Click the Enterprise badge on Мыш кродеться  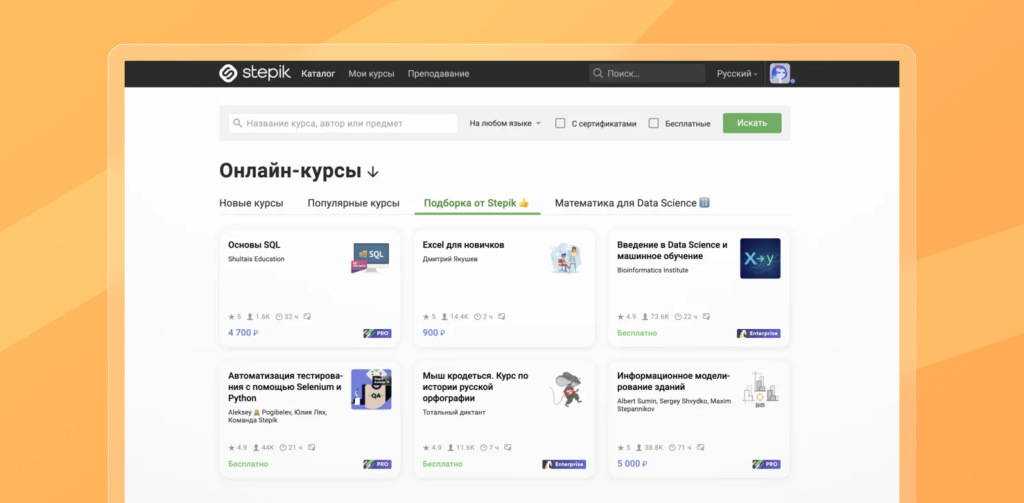[x=564, y=464]
